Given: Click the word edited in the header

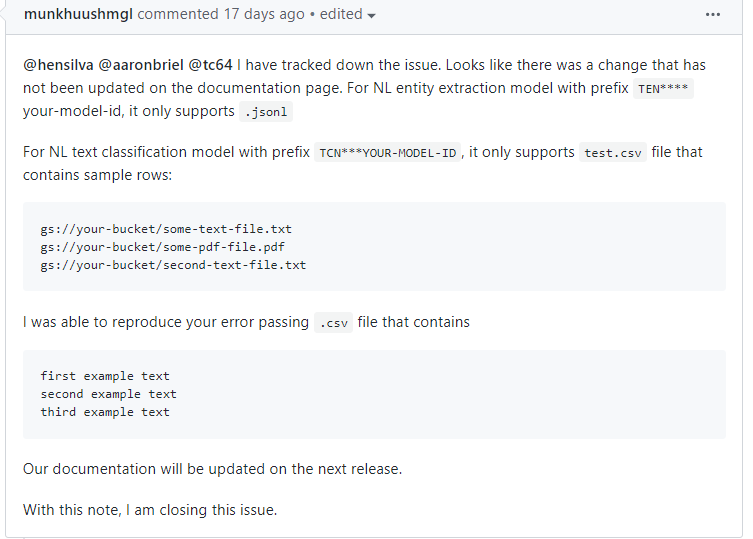Looking at the screenshot, I should click(x=341, y=14).
